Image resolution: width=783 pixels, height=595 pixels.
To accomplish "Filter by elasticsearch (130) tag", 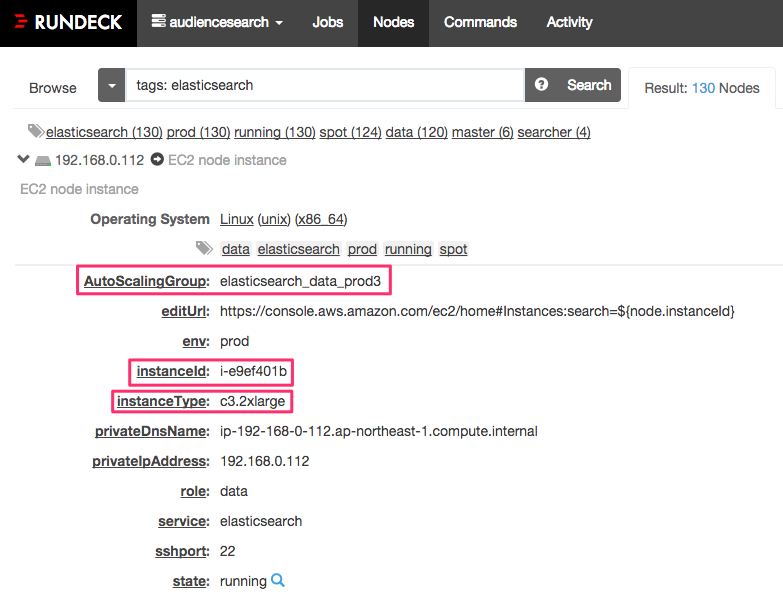I will (x=104, y=132).
